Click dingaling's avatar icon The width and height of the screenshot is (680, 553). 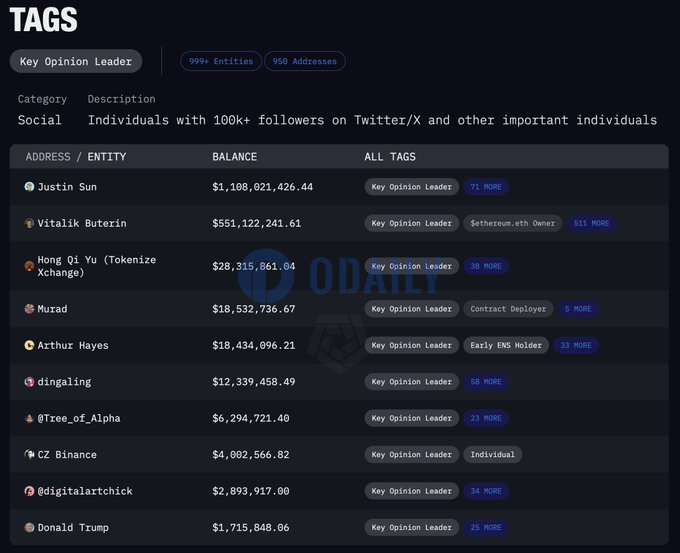click(29, 382)
